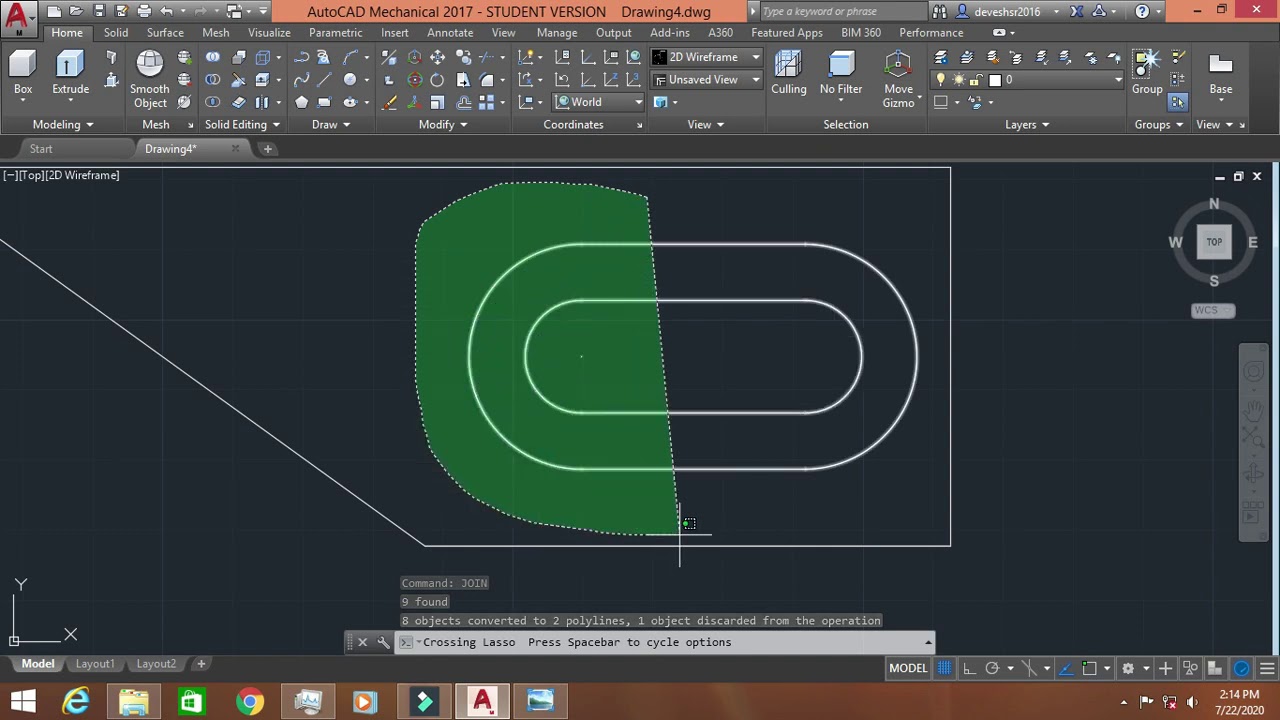The height and width of the screenshot is (720, 1280).
Task: Toggle Isolate Objects in status bar
Action: (1215, 668)
